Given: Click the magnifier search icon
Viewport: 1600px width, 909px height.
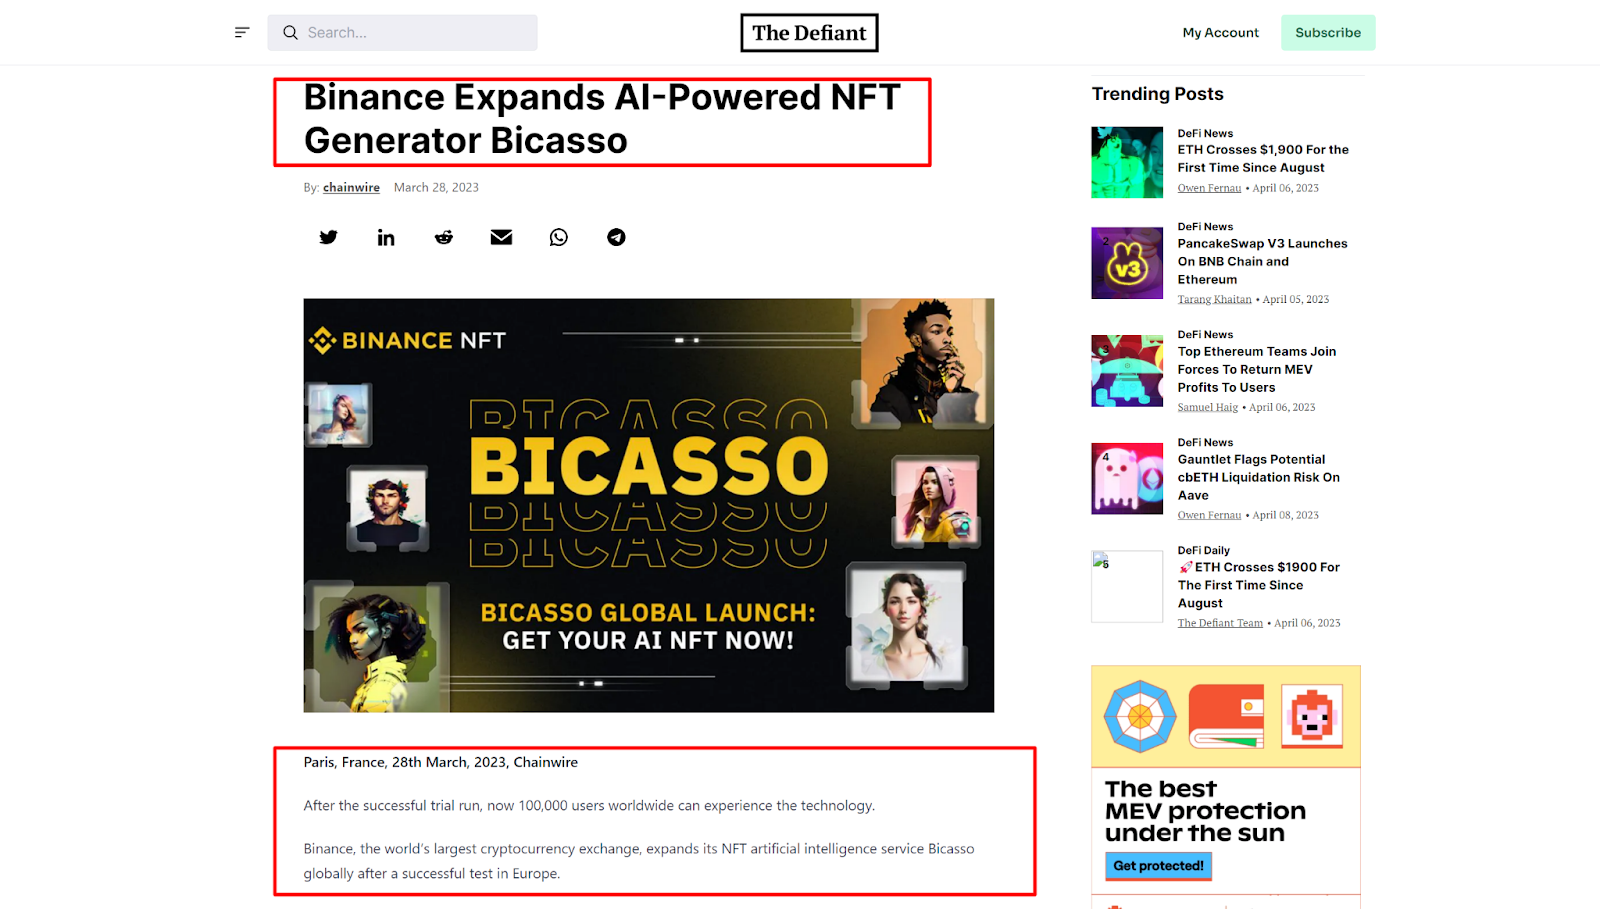Looking at the screenshot, I should click(x=290, y=33).
